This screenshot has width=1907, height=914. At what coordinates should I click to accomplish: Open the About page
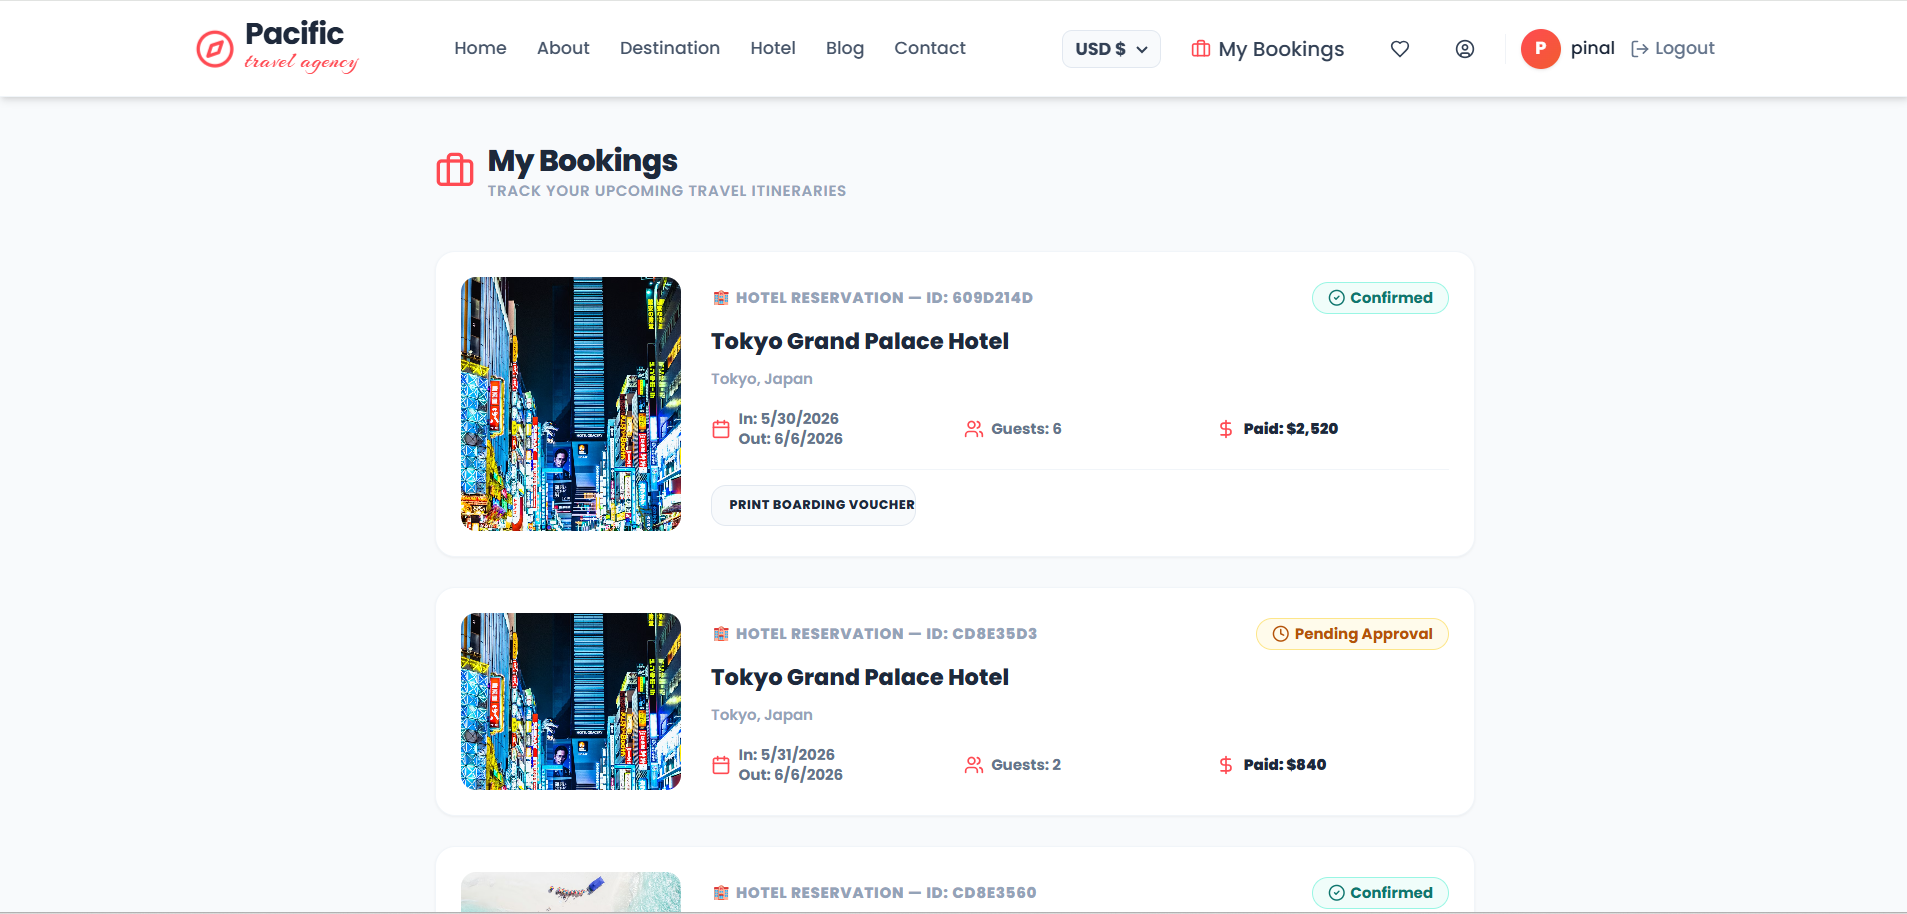click(563, 48)
